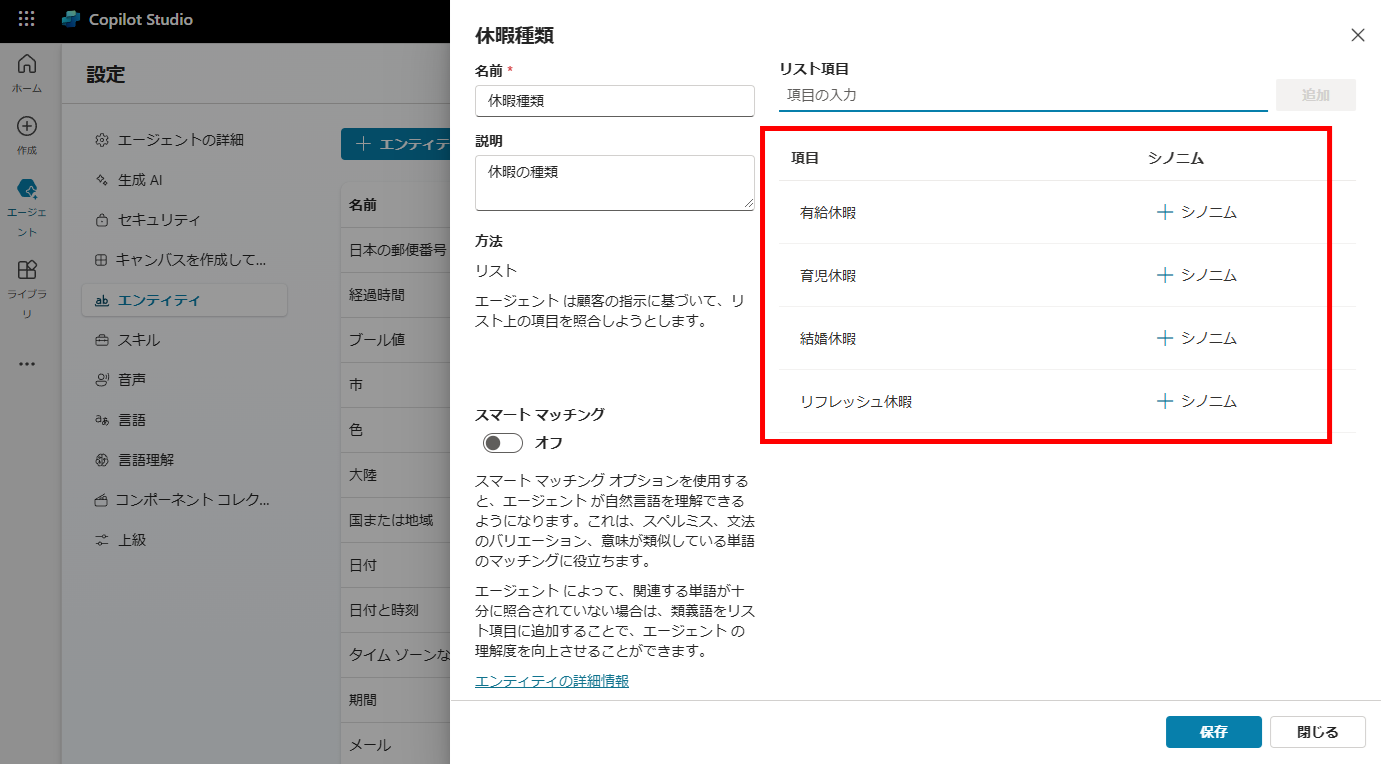This screenshot has width=1381, height=764.
Task: Open the app launcher waffle icon
Action: pos(27,19)
